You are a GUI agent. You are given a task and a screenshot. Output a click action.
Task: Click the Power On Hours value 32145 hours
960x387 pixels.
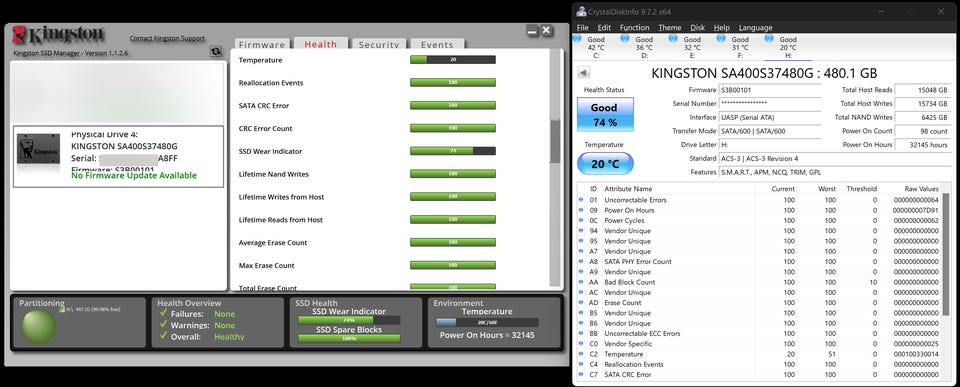click(922, 145)
